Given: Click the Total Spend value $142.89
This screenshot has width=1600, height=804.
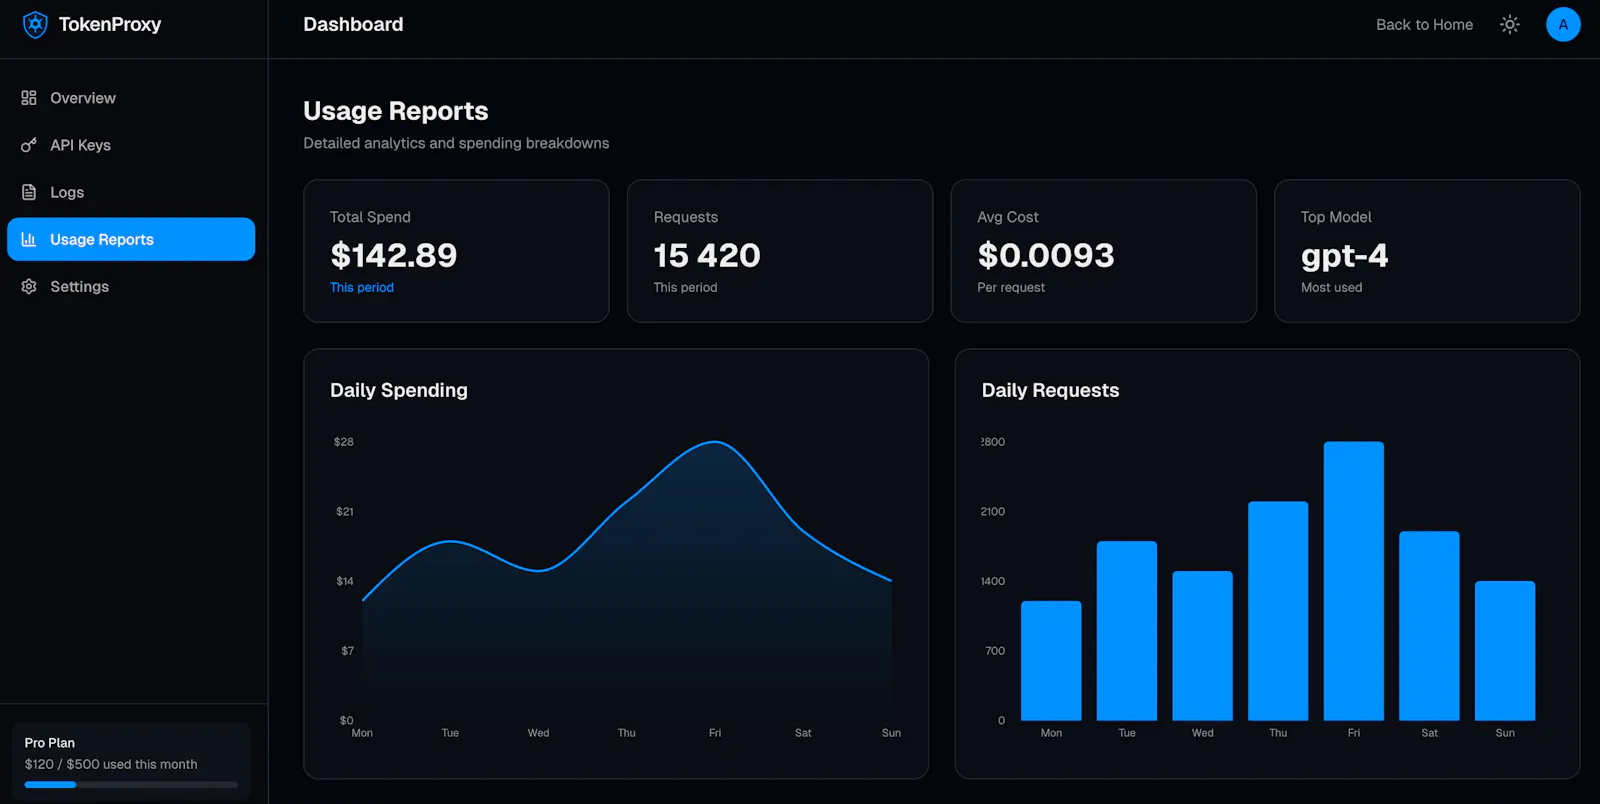Looking at the screenshot, I should click(x=393, y=255).
